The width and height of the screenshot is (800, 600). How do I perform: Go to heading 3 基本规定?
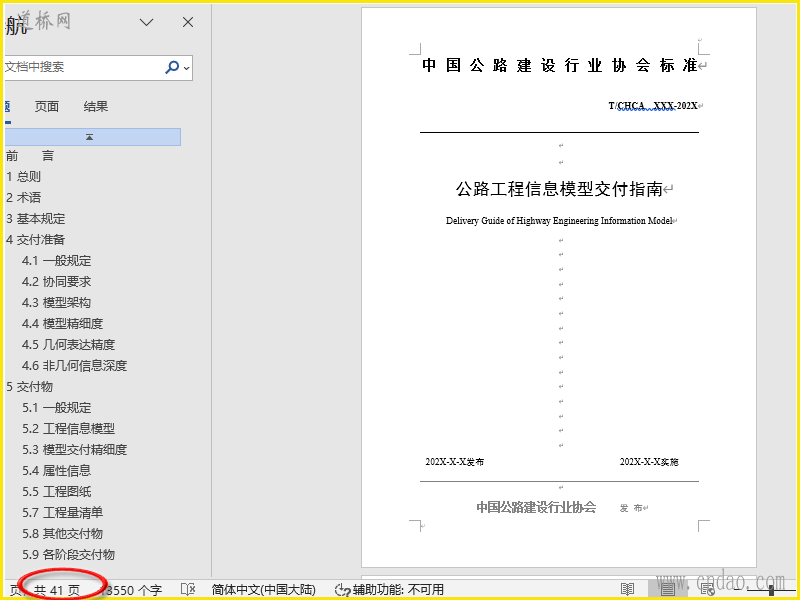point(36,219)
